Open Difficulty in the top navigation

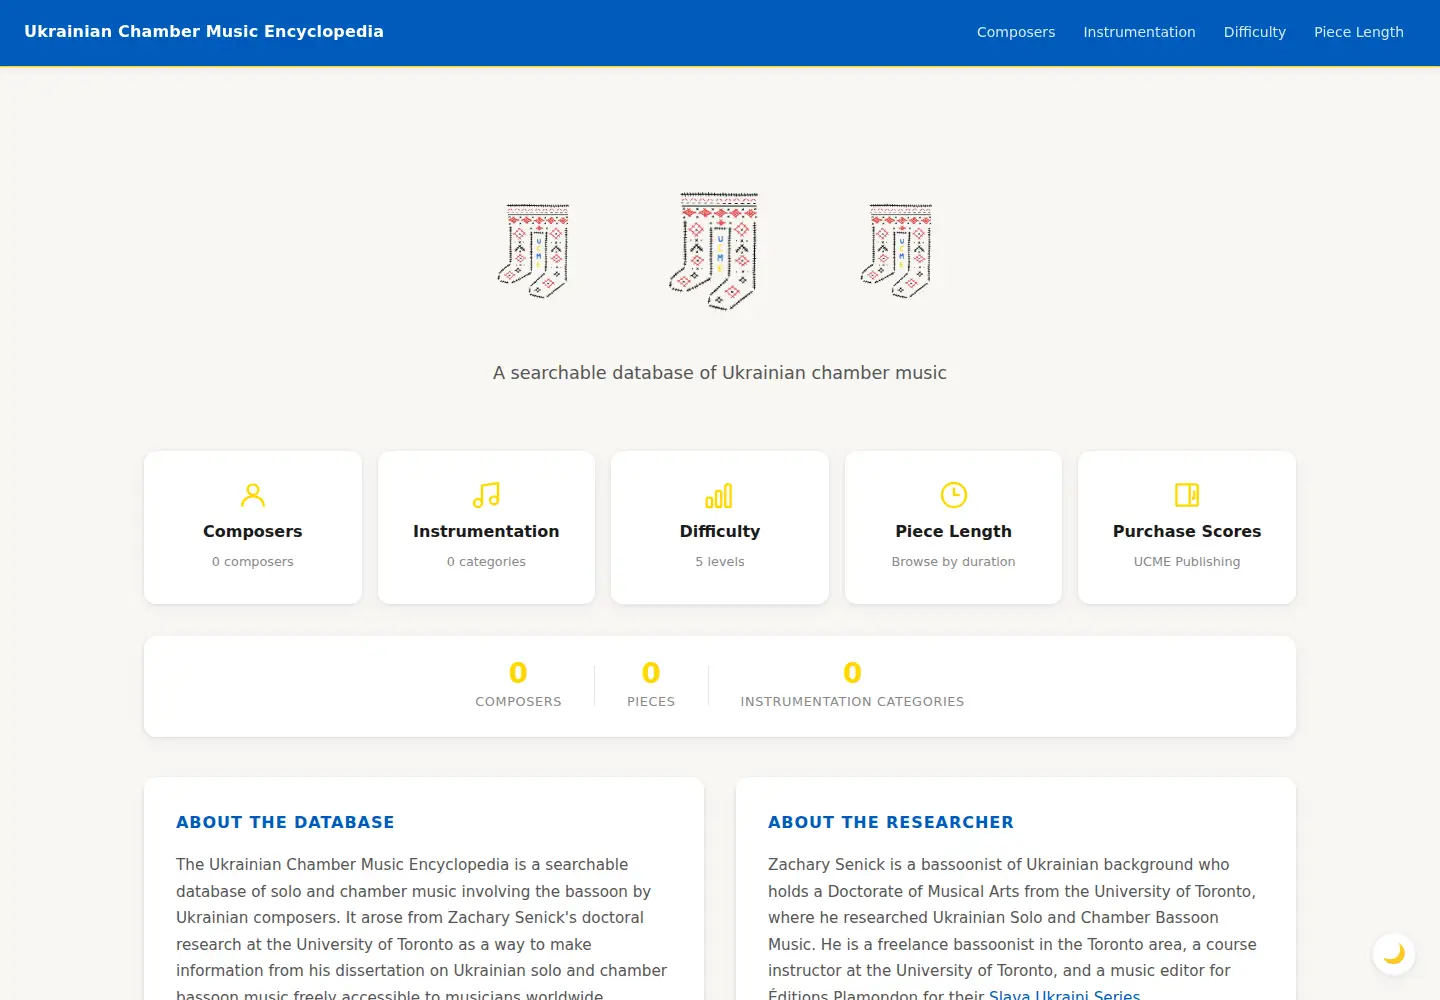1255,32
